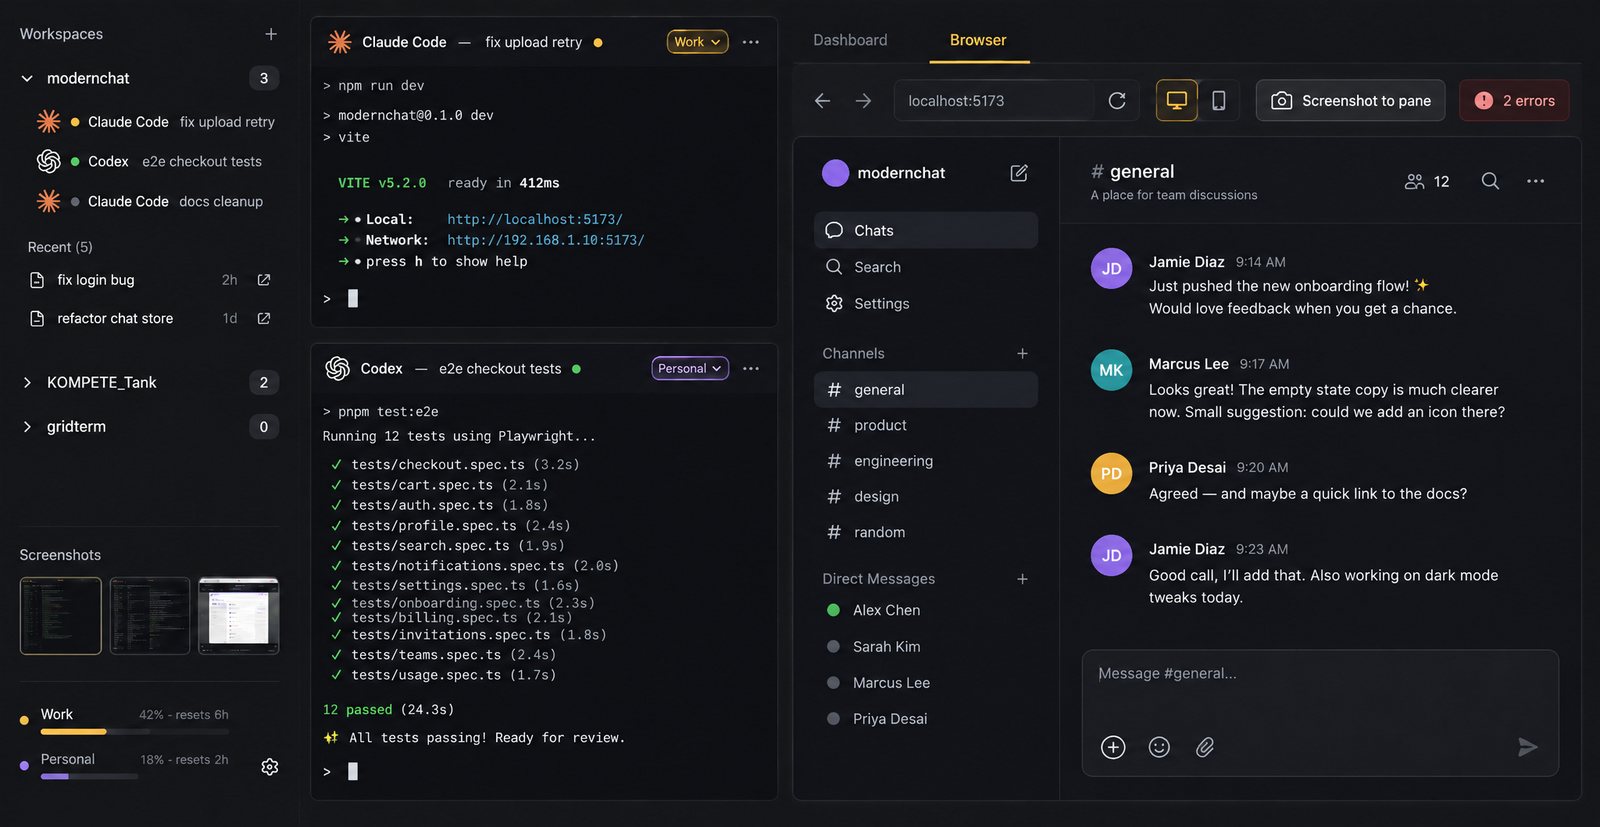This screenshot has width=1600, height=827.
Task: Open refactor chat store externally via icon
Action: (264, 318)
